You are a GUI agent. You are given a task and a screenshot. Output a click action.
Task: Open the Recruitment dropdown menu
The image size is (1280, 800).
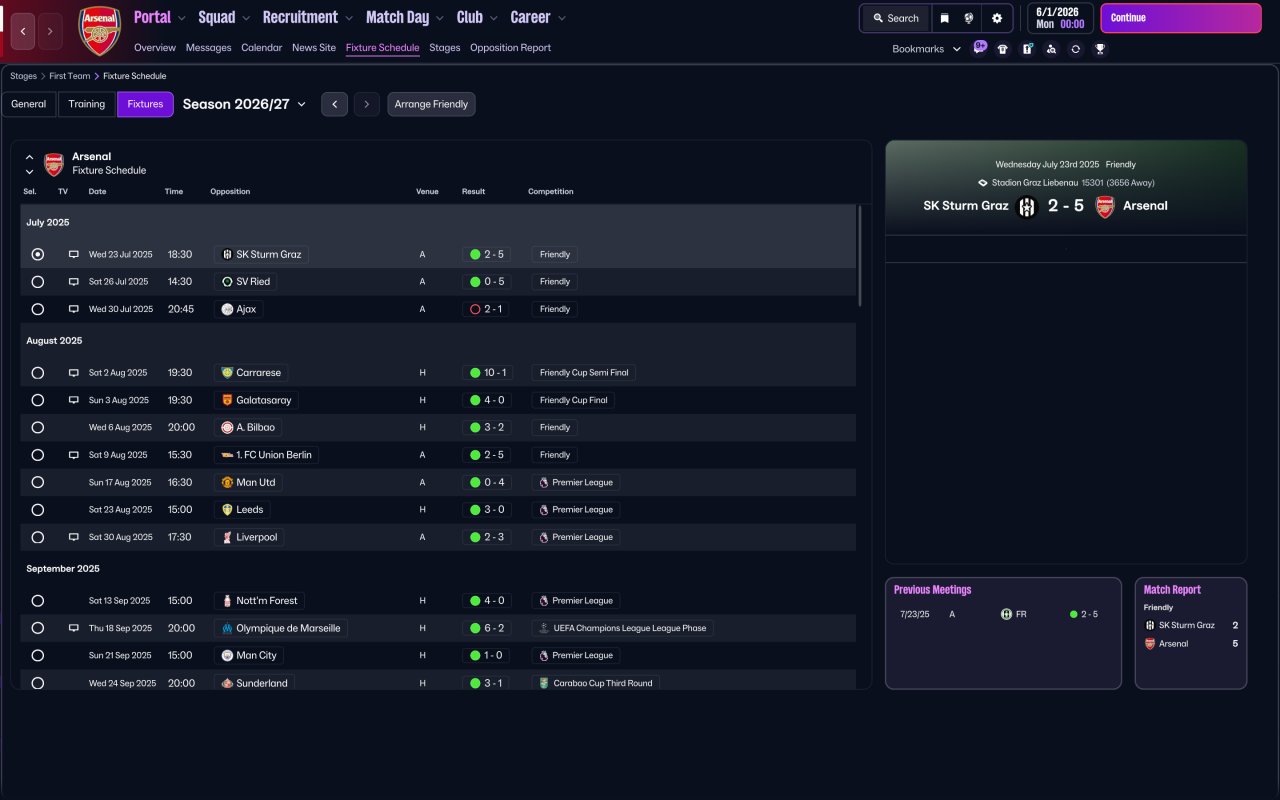308,17
